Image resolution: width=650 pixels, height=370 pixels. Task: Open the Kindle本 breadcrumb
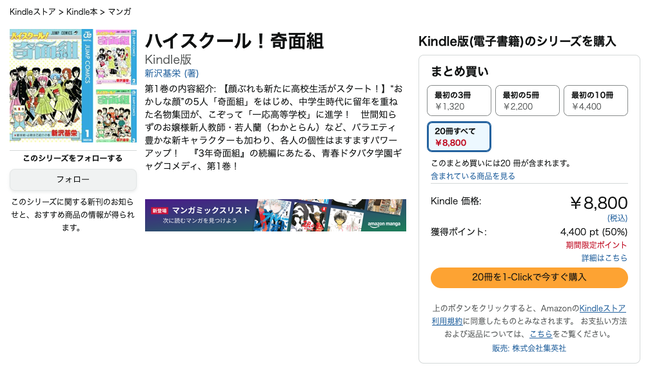pos(82,12)
